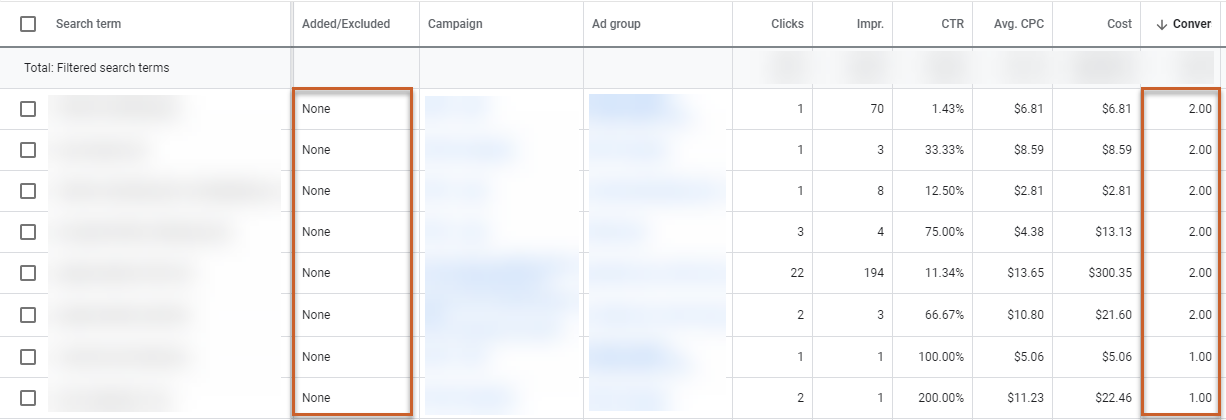The width and height of the screenshot is (1226, 420).
Task: Select checkbox for the $13.13 cost row
Action: click(28, 232)
